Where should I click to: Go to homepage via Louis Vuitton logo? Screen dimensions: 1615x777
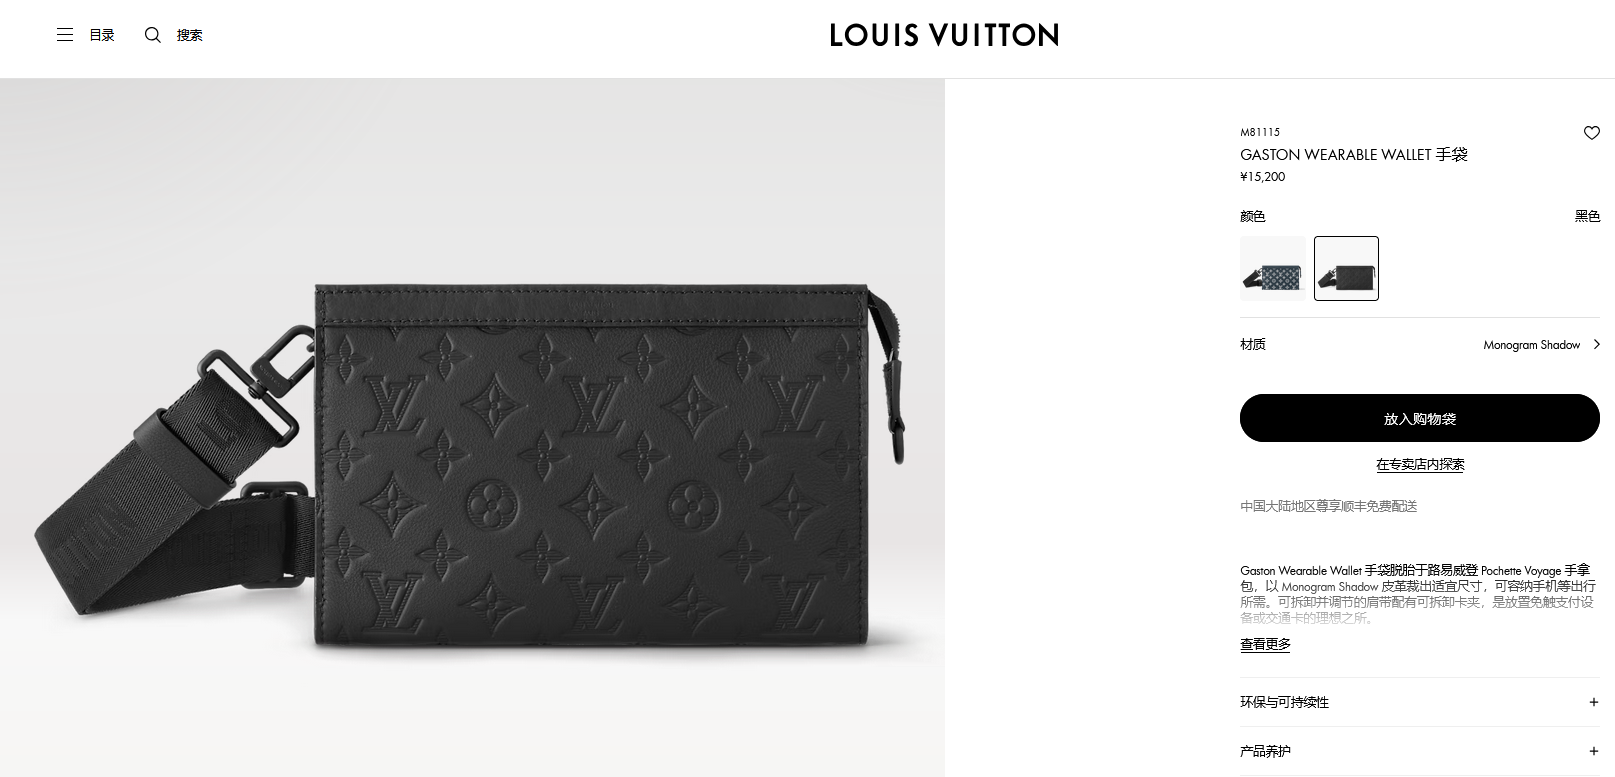(x=944, y=36)
